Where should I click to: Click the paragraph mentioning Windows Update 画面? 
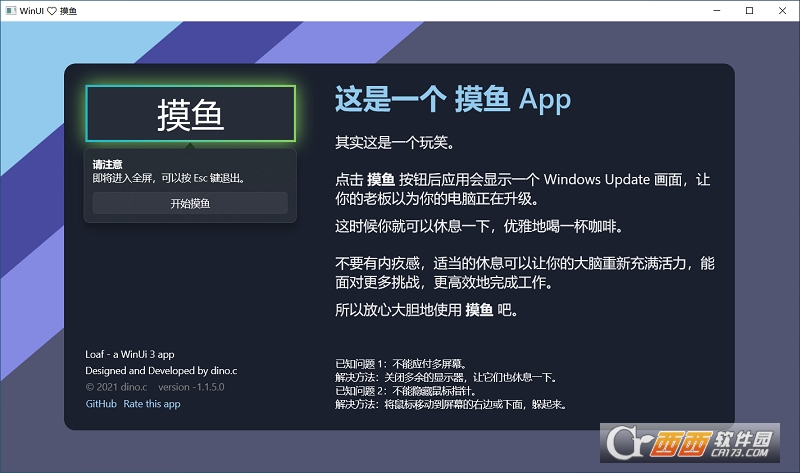pyautogui.click(x=522, y=189)
